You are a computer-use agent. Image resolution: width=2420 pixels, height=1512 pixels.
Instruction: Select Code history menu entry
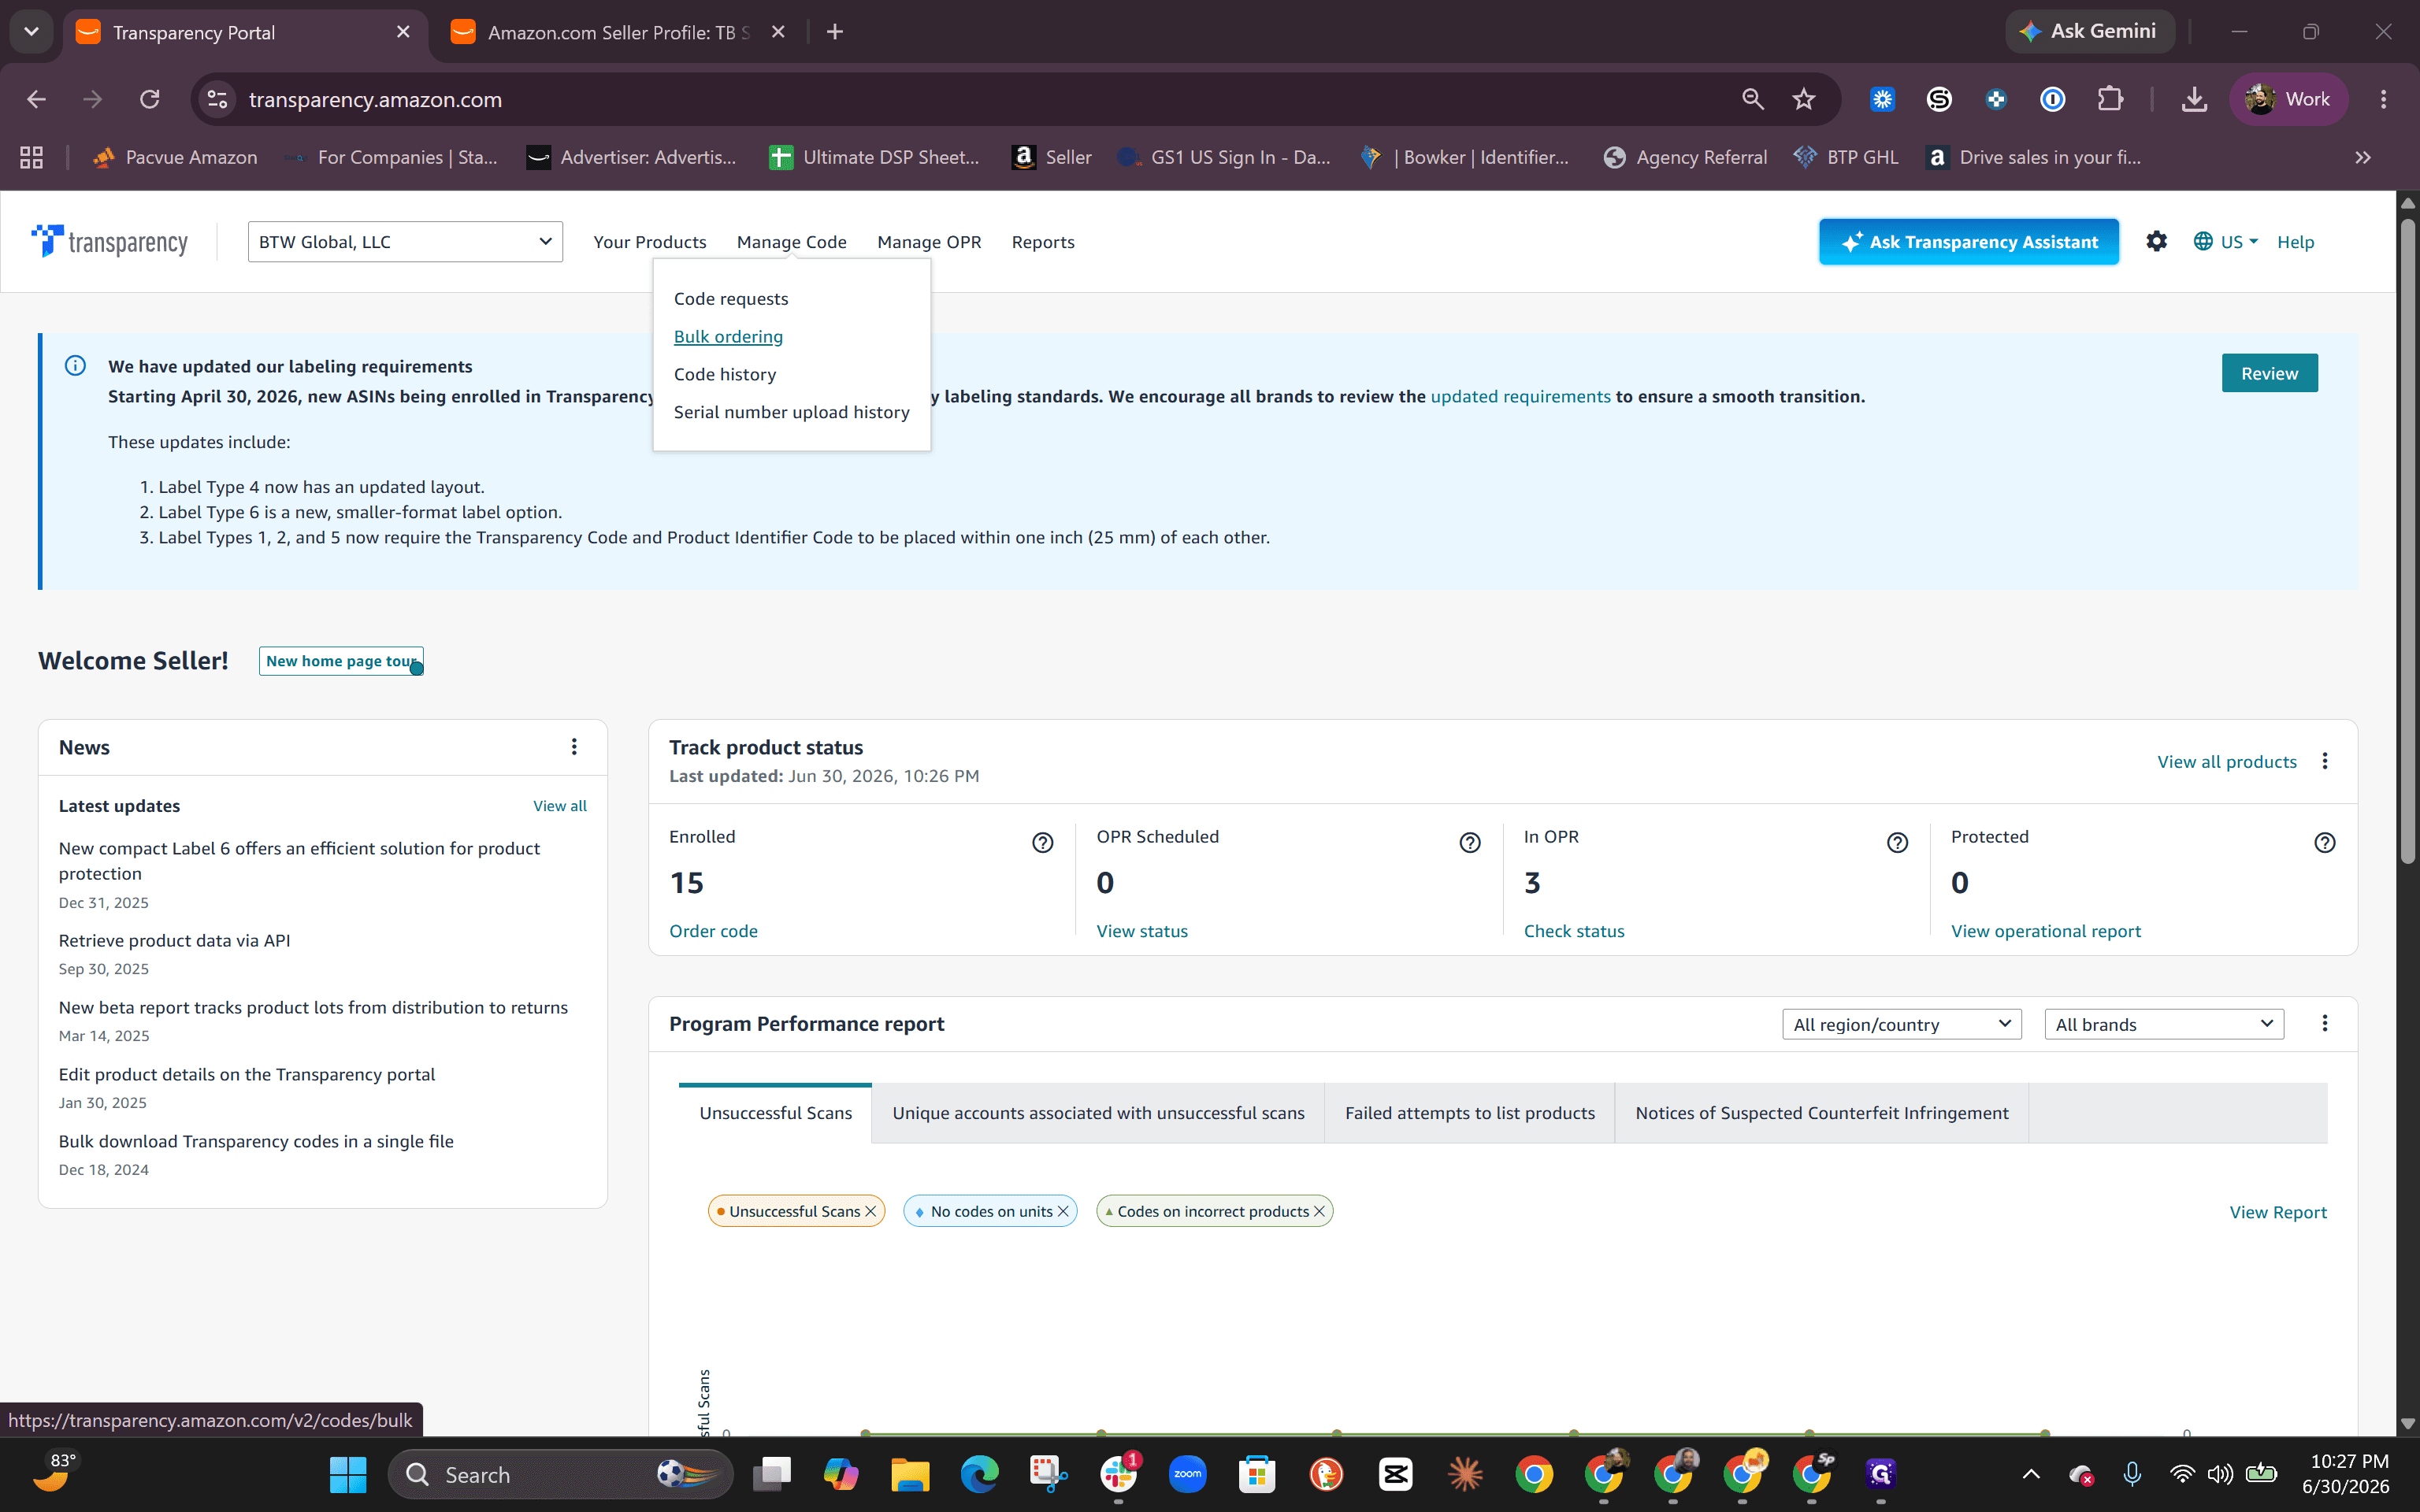(725, 374)
